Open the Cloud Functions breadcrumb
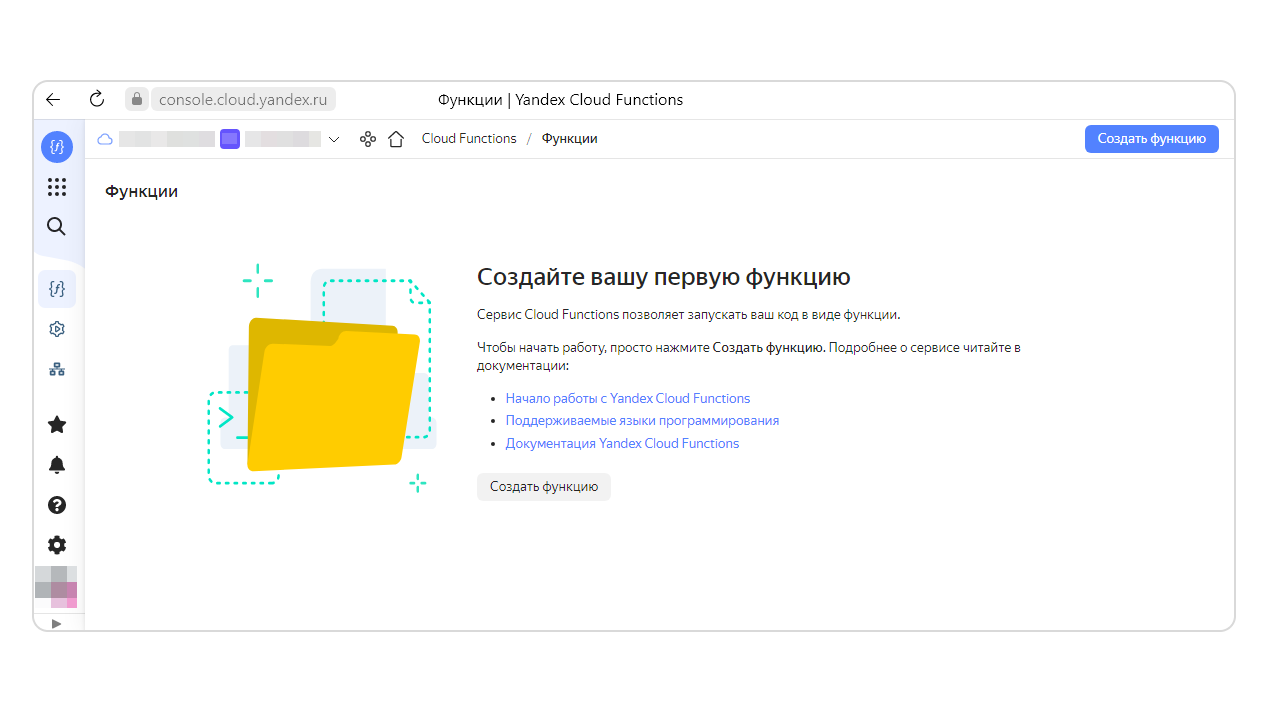This screenshot has height=712, width=1268. (x=469, y=139)
